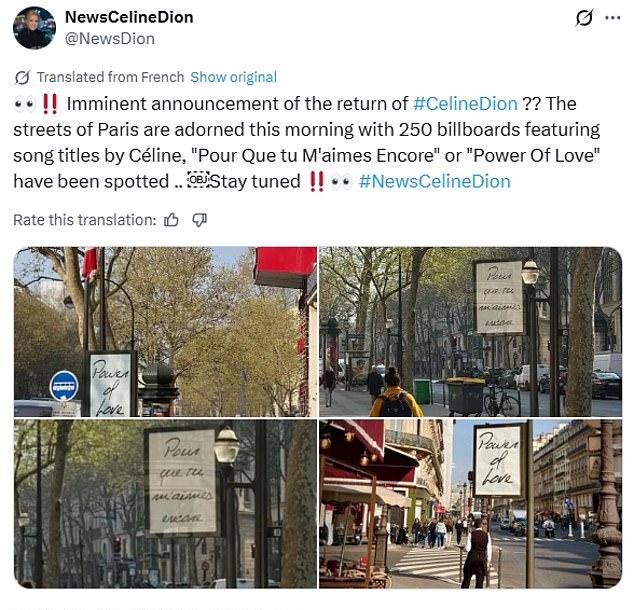Click the 'Stay tuned' text in tweet

tap(256, 181)
